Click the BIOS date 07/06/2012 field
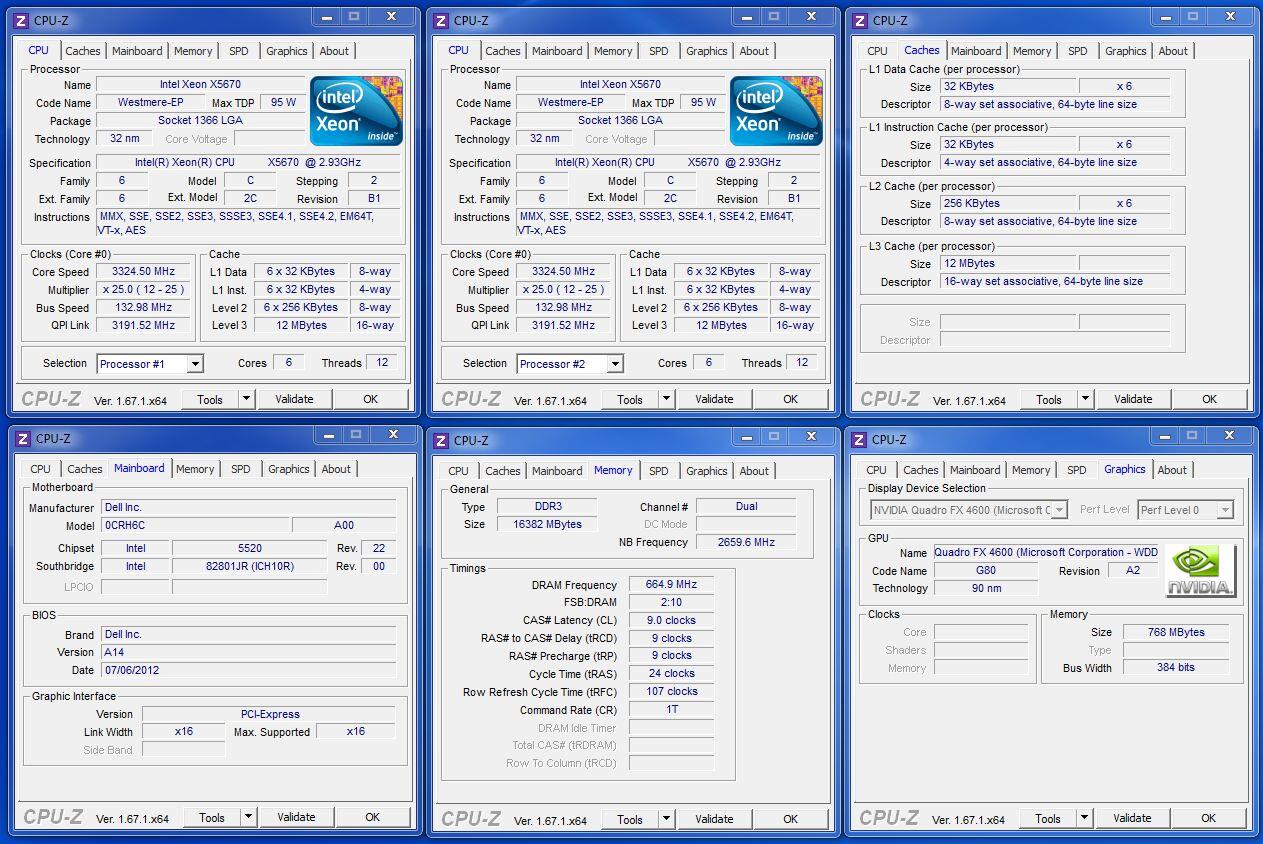This screenshot has width=1263, height=844. pyautogui.click(x=248, y=670)
